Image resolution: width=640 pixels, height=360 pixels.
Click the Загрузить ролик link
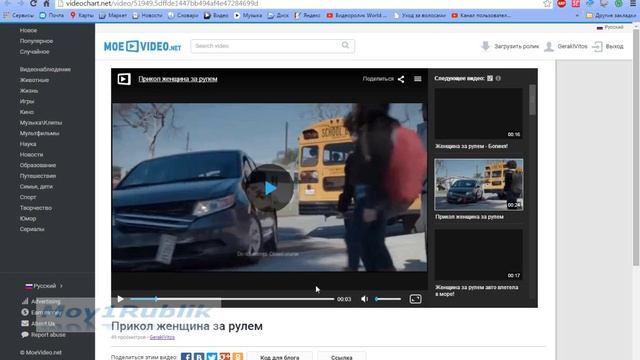click(516, 47)
